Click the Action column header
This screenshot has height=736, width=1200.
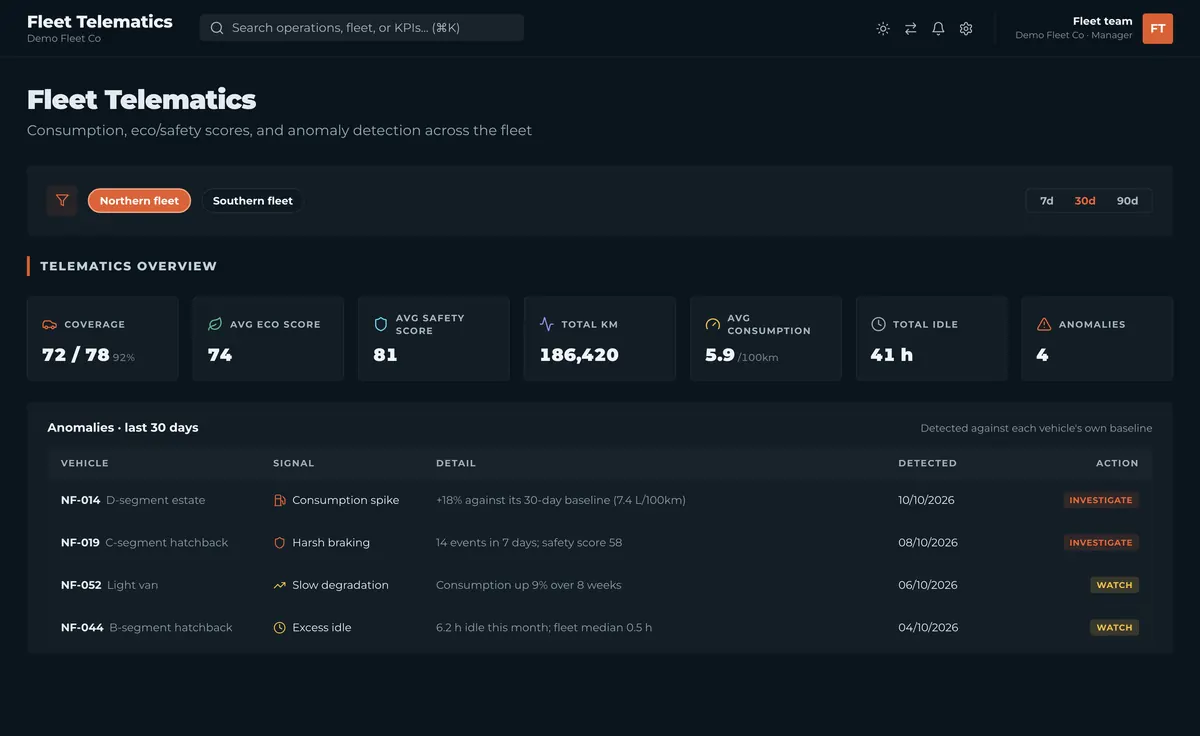(1117, 463)
